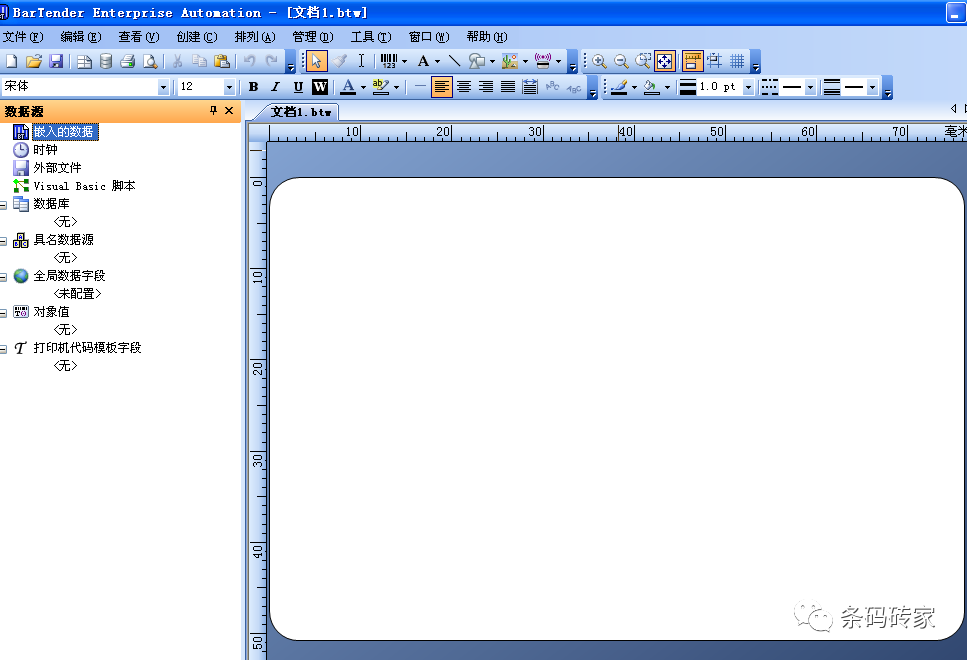Viewport: 967px width, 660px height.
Task: Close the 数据源 panel
Action: [229, 110]
